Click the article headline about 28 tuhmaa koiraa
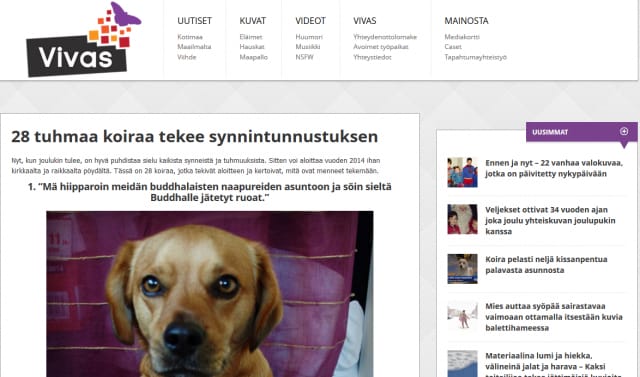 194,136
